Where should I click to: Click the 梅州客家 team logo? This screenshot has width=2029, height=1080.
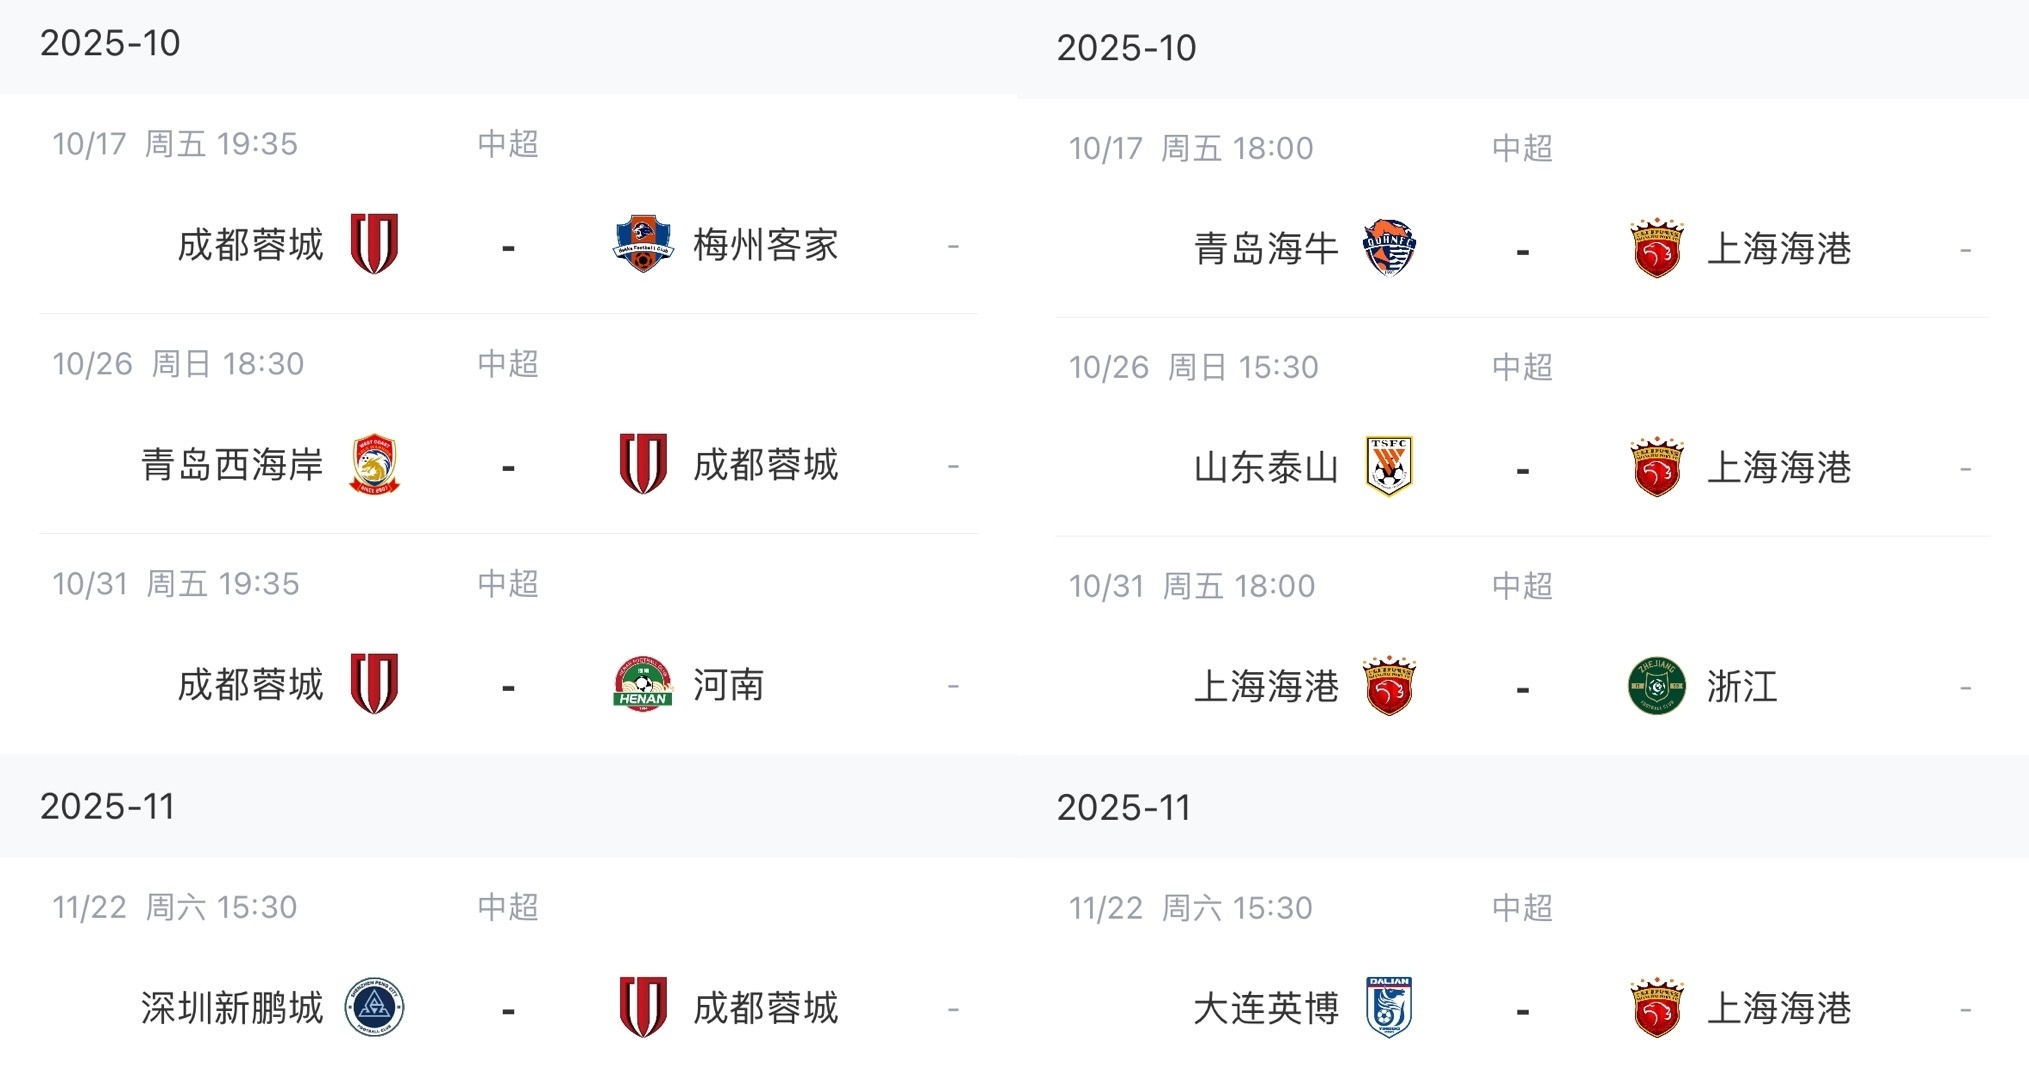point(642,244)
